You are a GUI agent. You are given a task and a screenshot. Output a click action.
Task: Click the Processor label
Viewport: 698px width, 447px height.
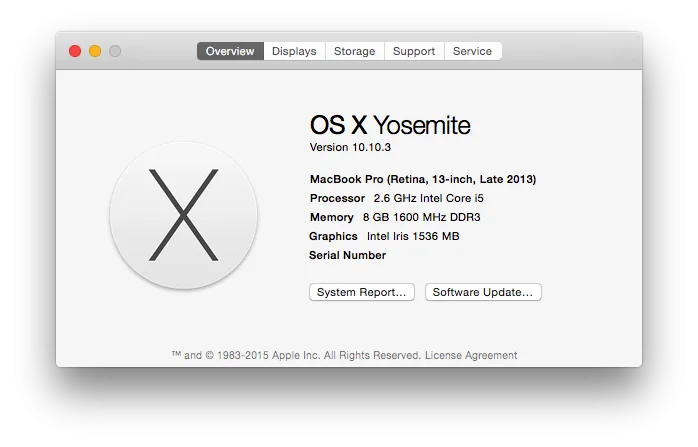pyautogui.click(x=337, y=198)
